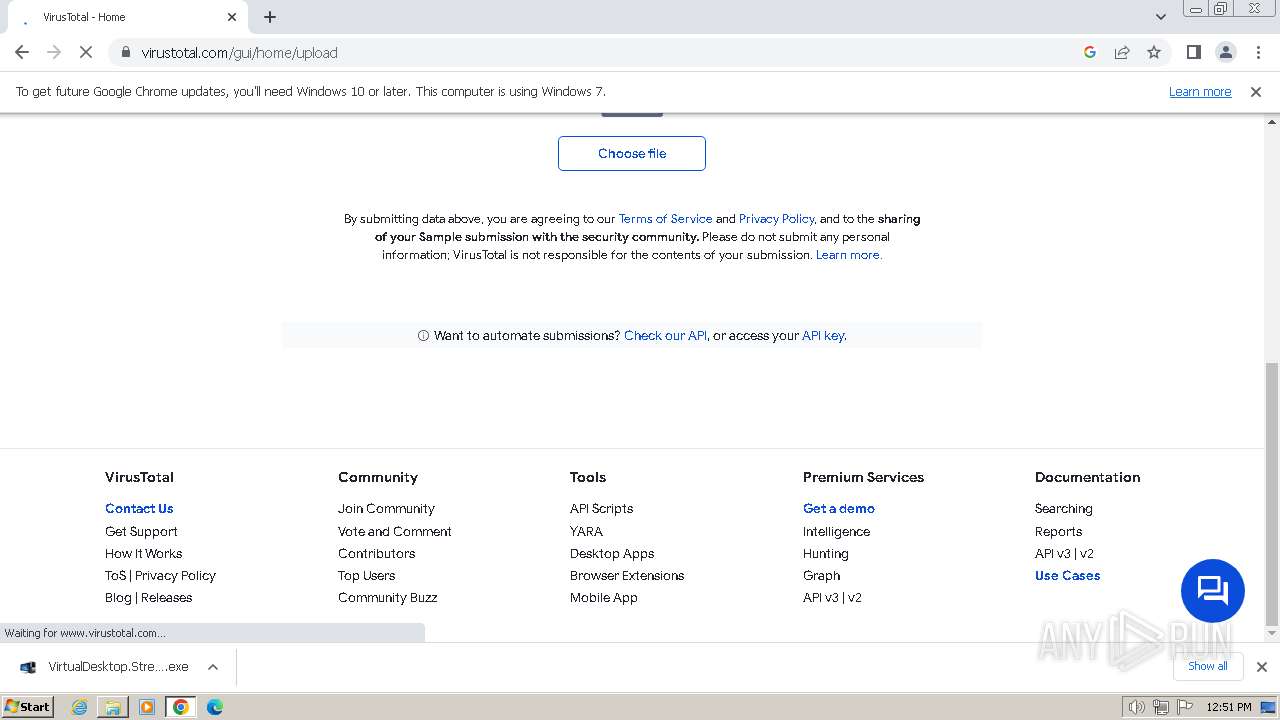Stop loading the page

tap(86, 52)
